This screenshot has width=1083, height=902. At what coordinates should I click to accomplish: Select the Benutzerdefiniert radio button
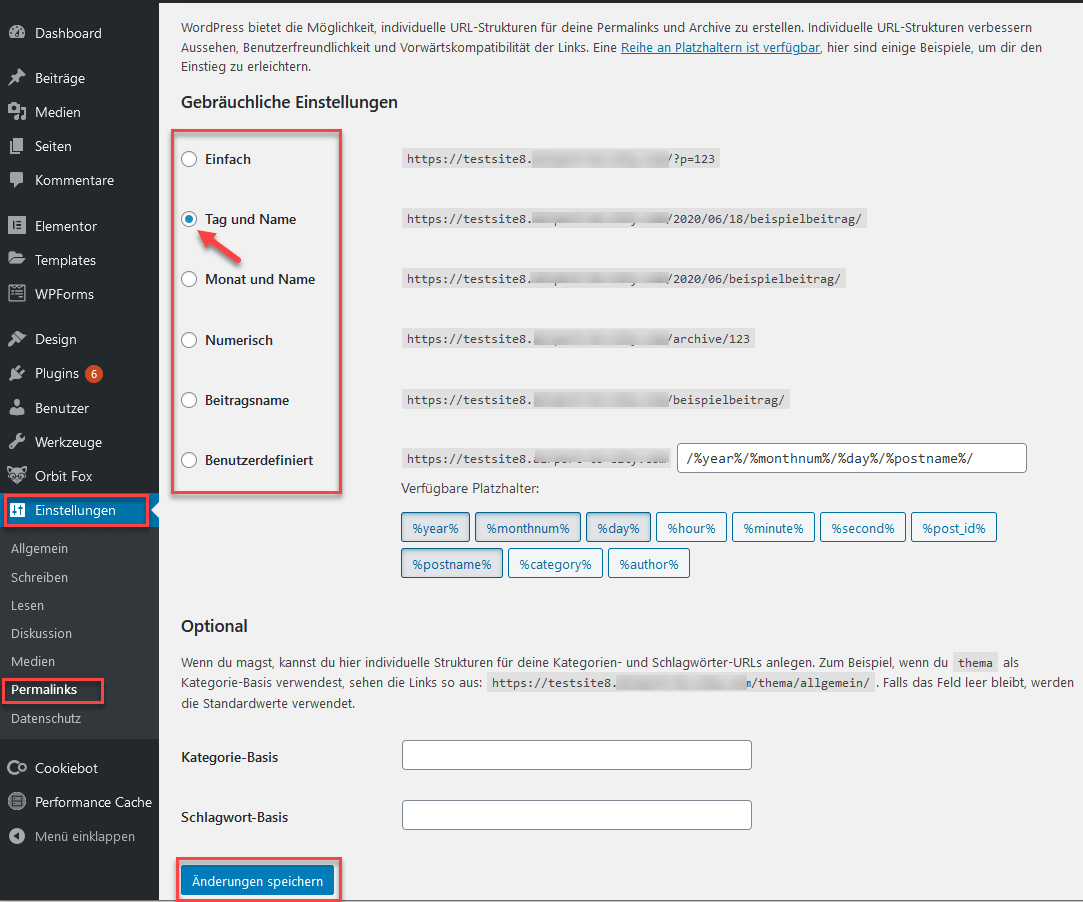[189, 460]
